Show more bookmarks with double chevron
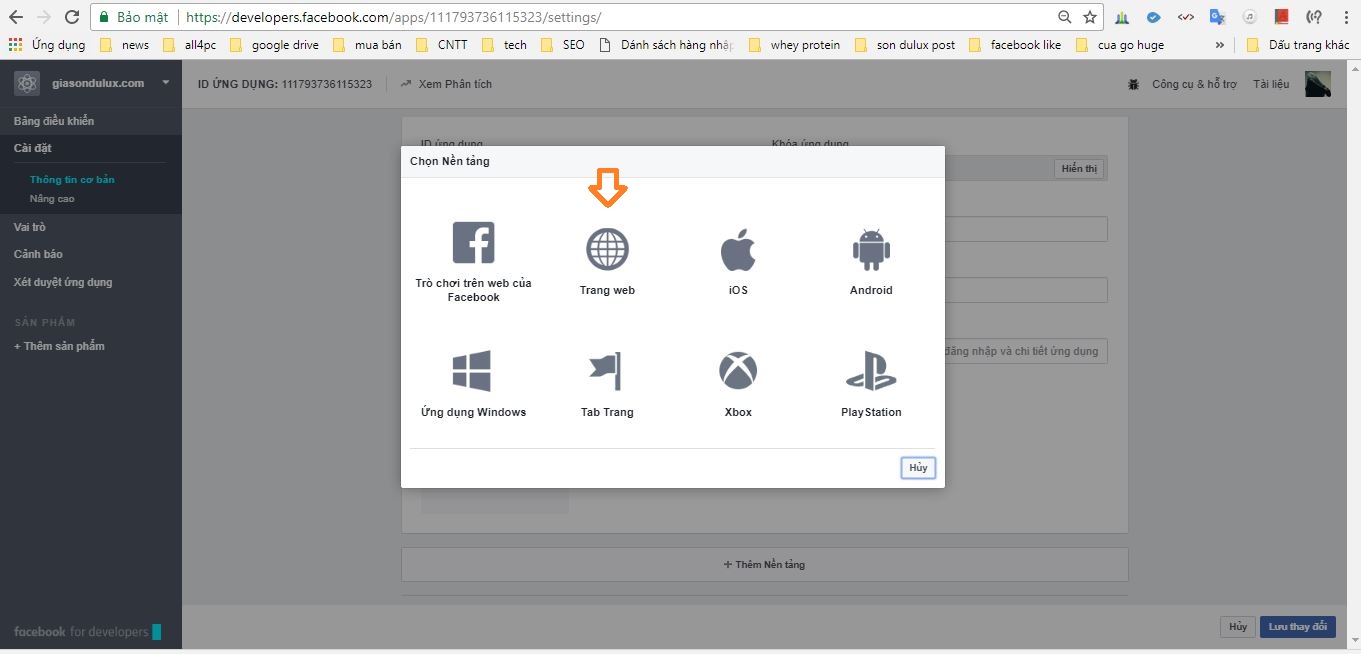The image size is (1361, 654). 1219,45
